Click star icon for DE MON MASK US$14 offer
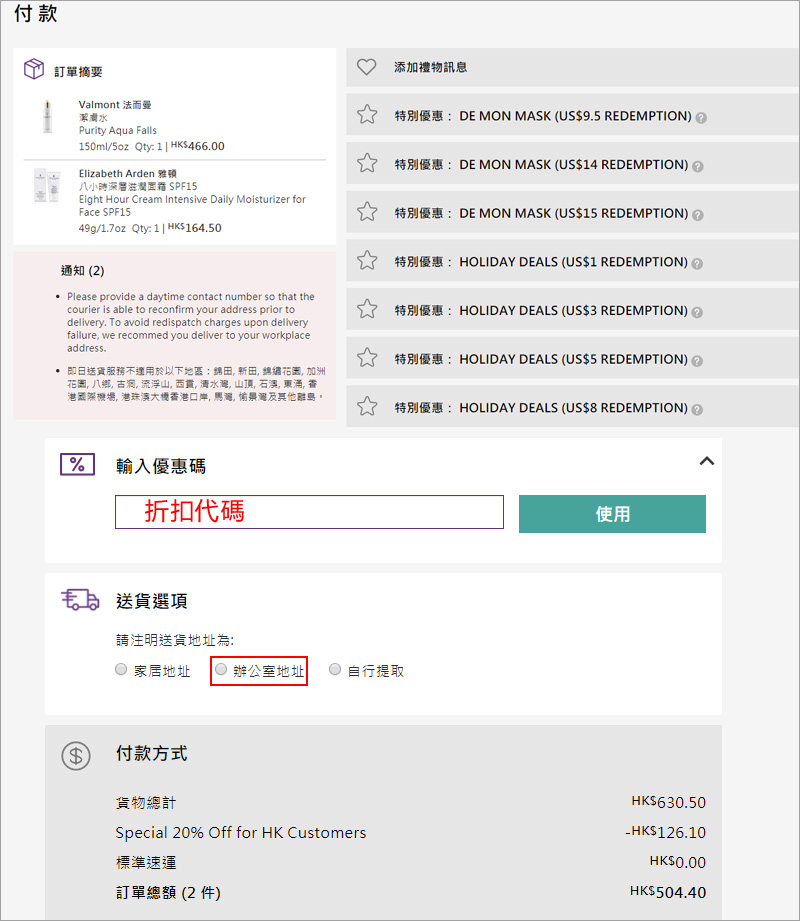Viewport: 800px width, 921px height. 367,164
